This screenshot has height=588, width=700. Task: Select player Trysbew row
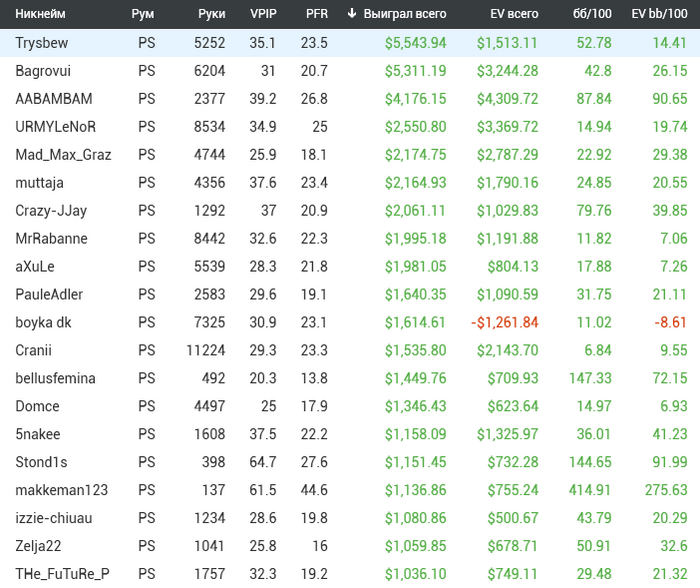350,43
